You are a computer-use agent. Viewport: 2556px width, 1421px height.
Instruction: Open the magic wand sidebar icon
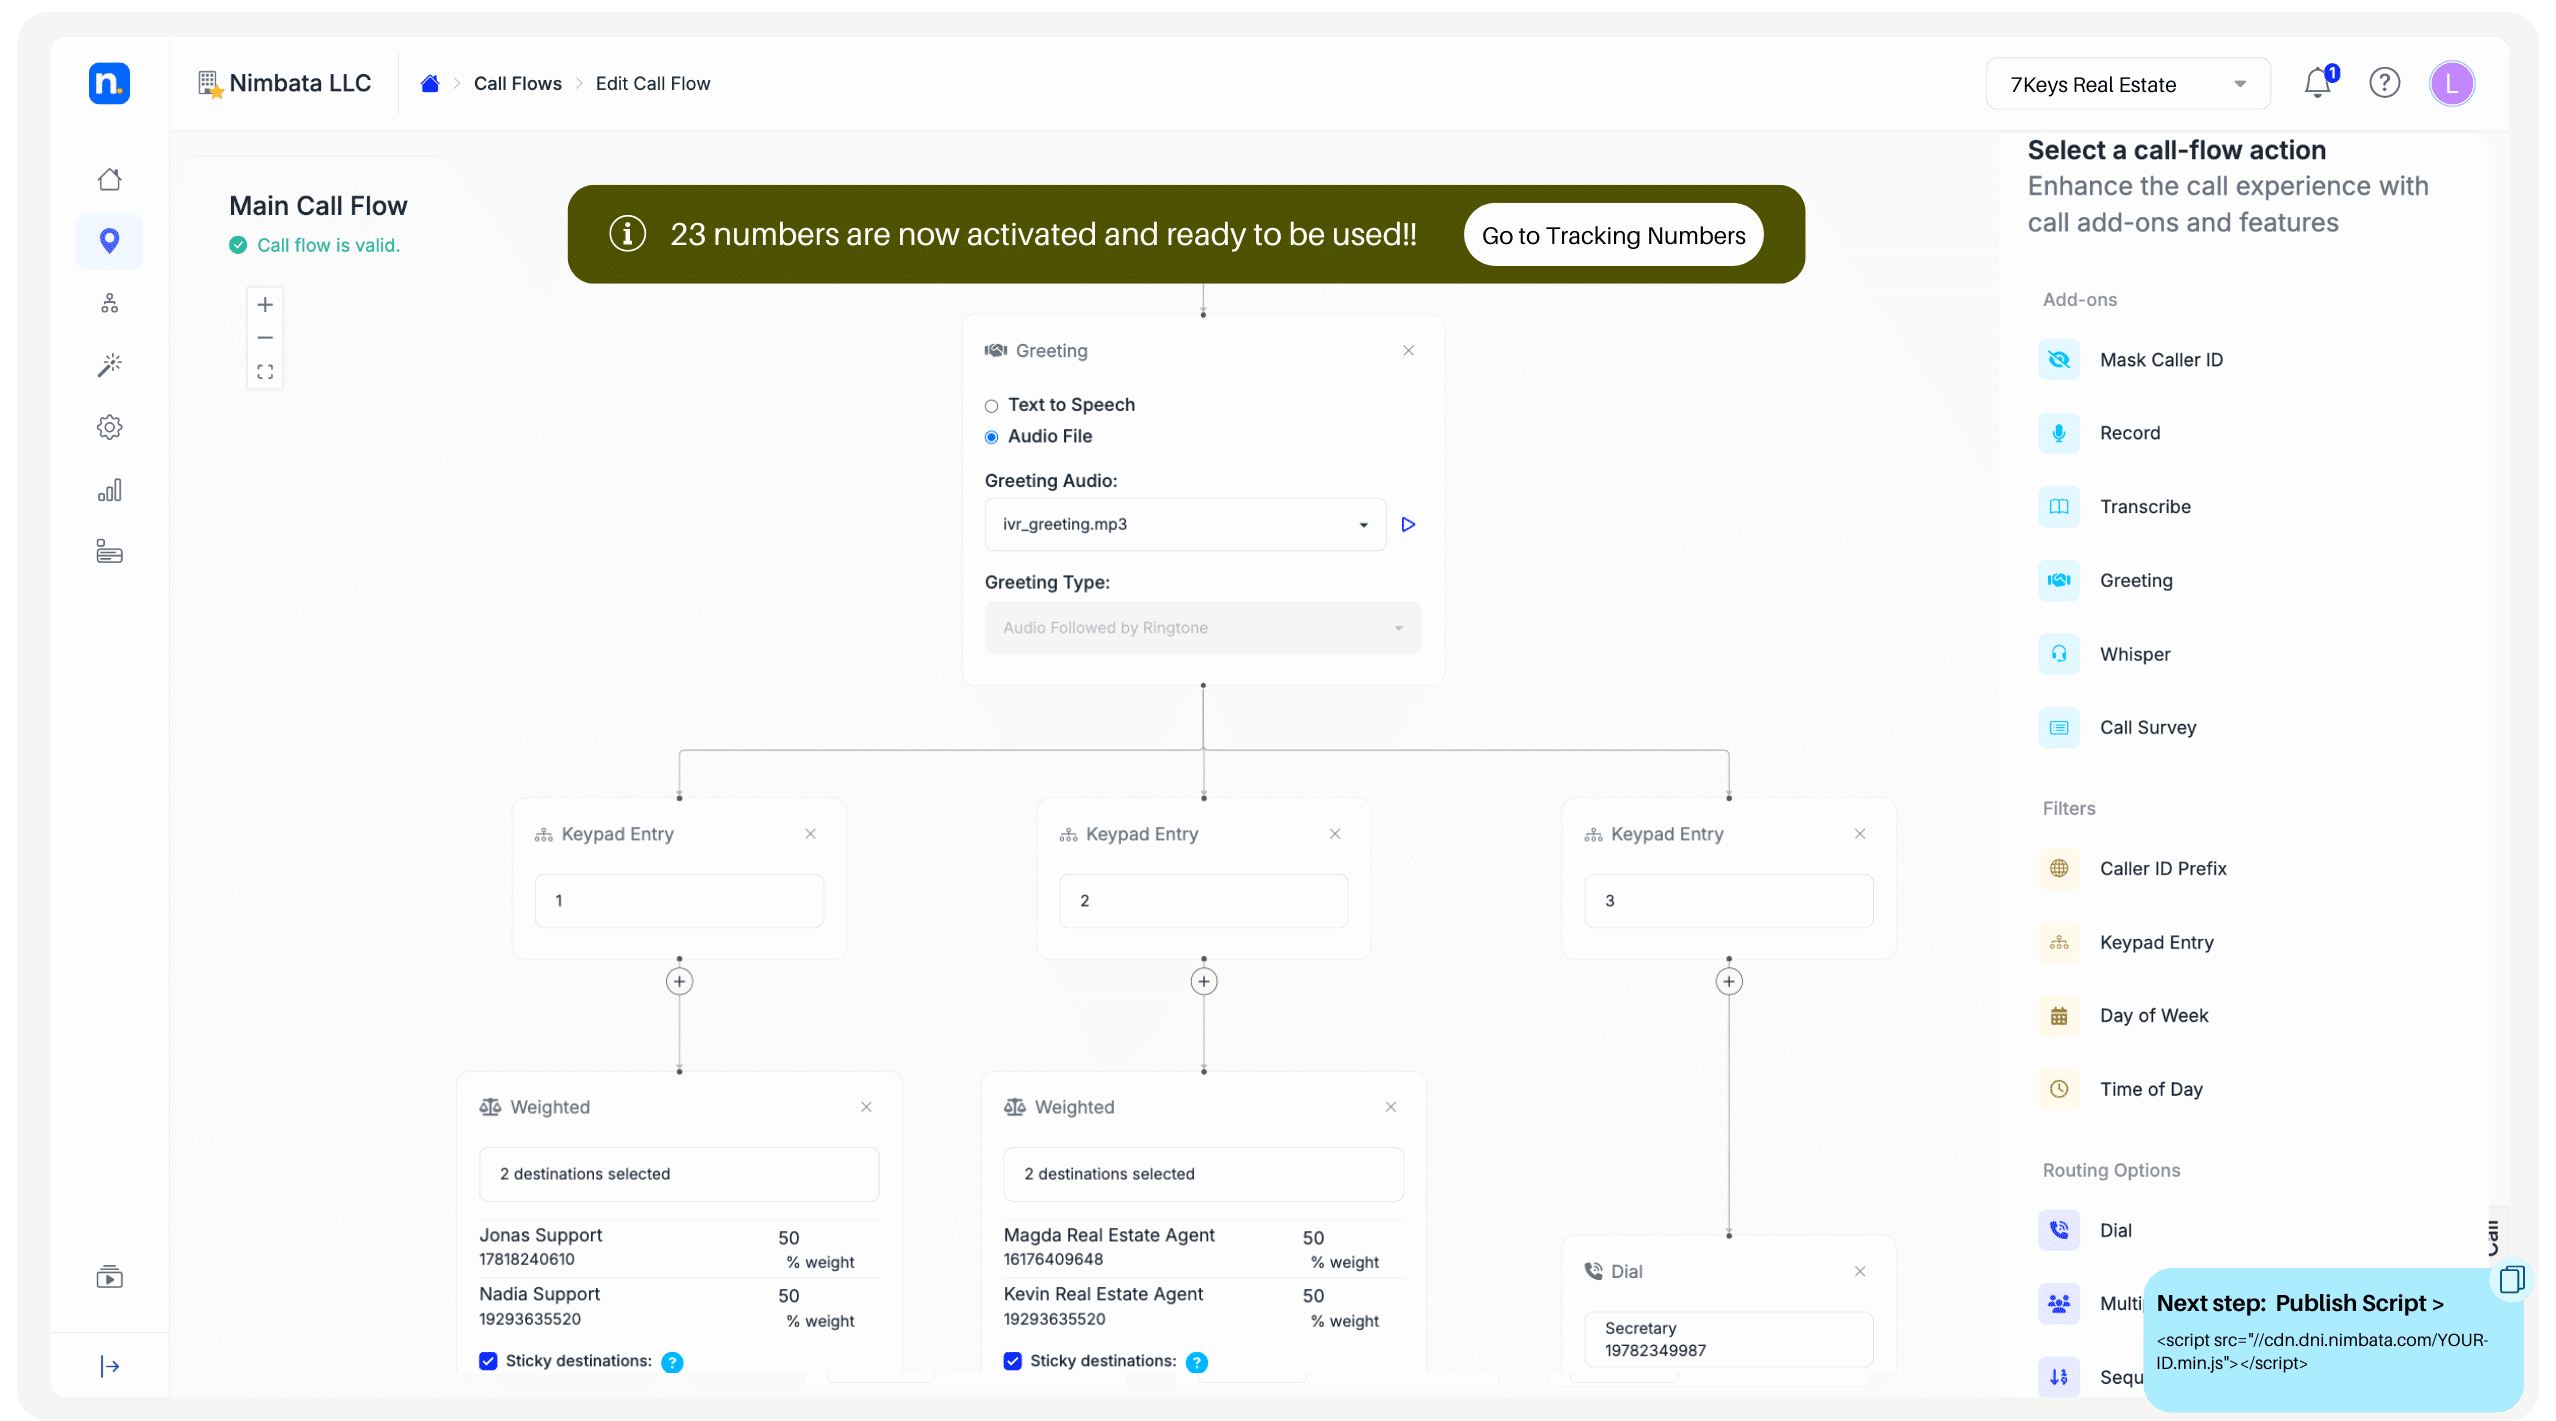pyautogui.click(x=110, y=365)
